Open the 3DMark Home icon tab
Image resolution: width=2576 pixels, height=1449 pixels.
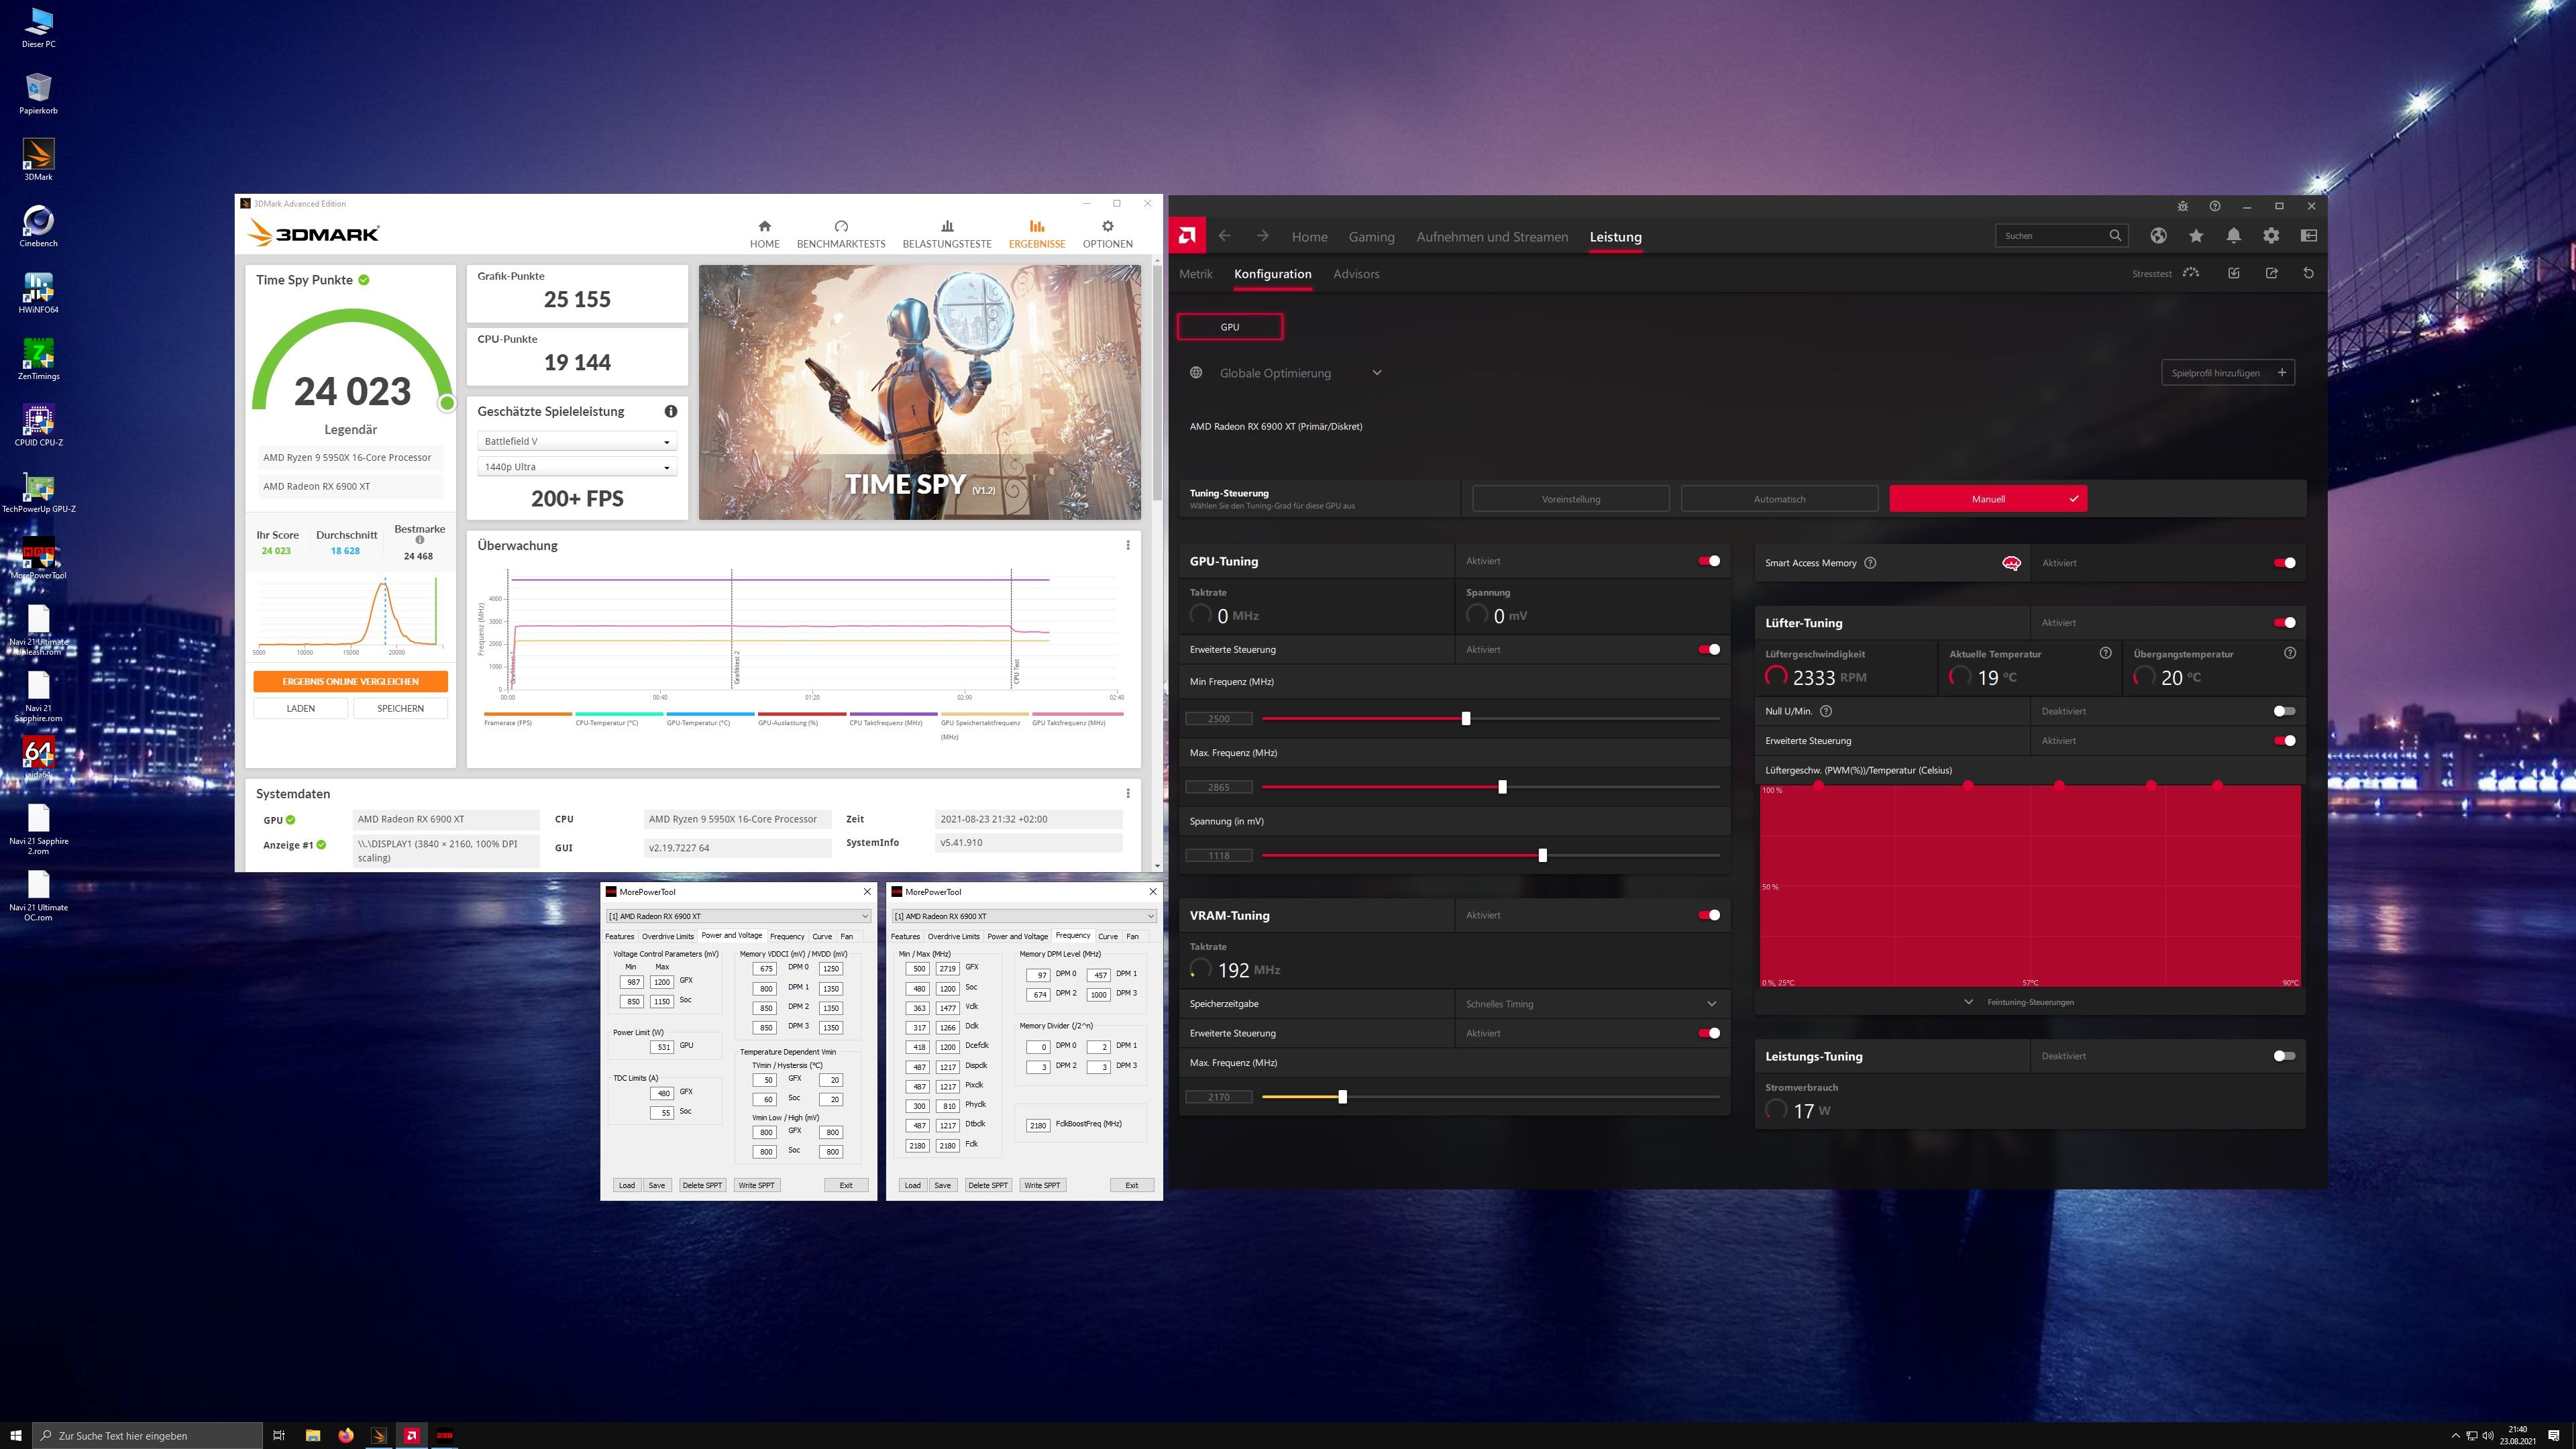[764, 234]
